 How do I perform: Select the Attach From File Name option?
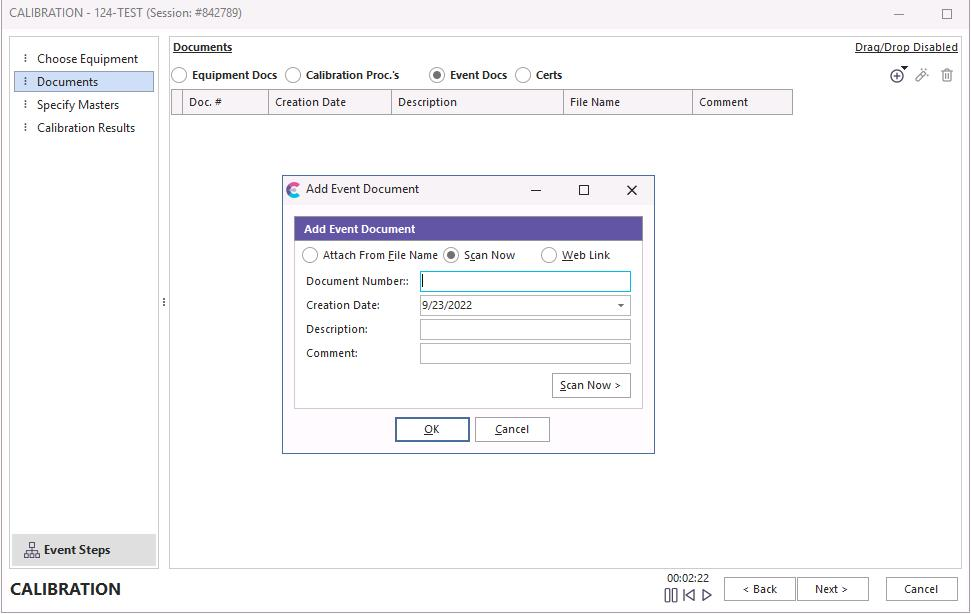311,255
